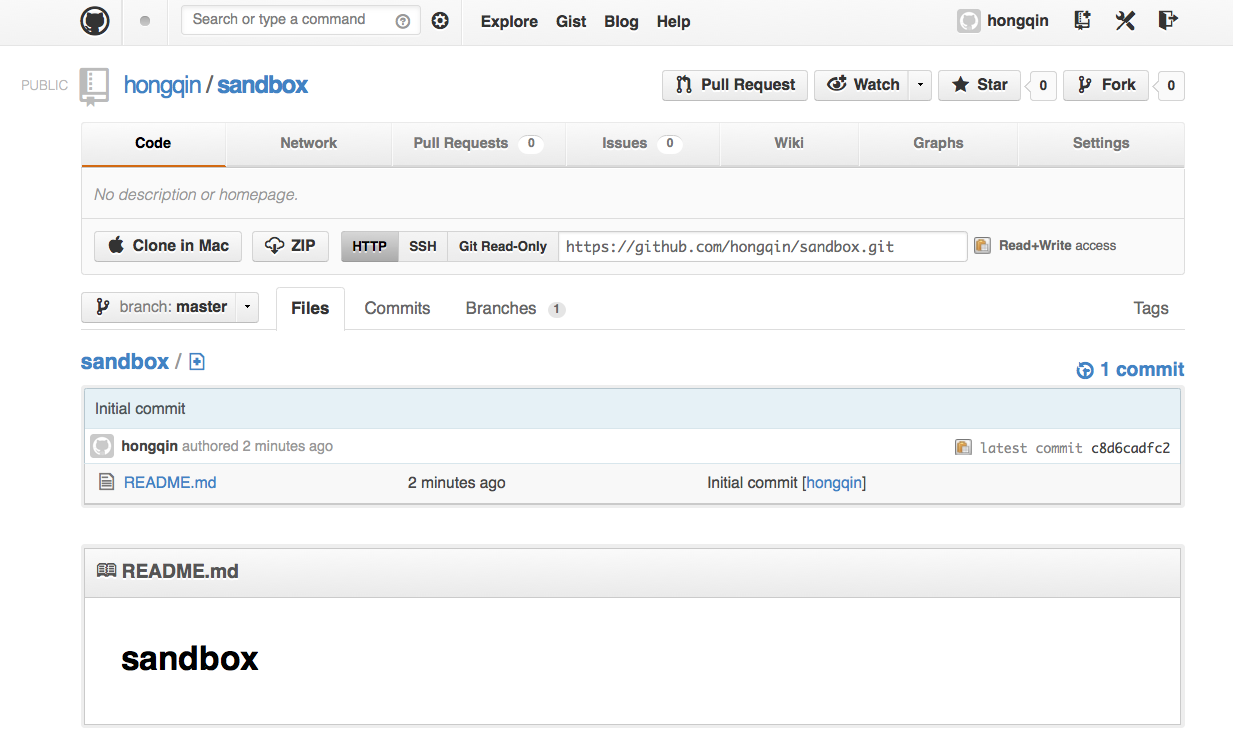This screenshot has height=754, width=1233.
Task: Click the hongqin avatar in header
Action: [x=968, y=21]
